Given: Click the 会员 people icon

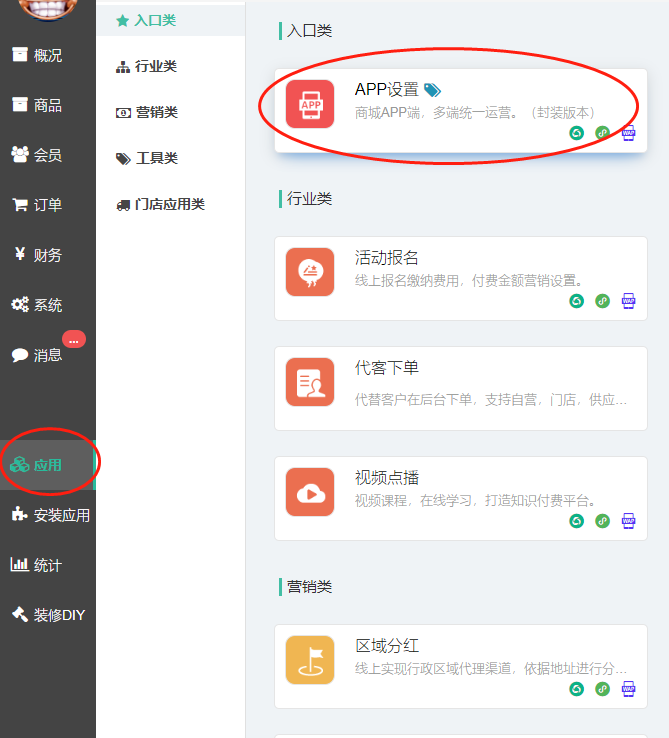Looking at the screenshot, I should click(x=20, y=154).
